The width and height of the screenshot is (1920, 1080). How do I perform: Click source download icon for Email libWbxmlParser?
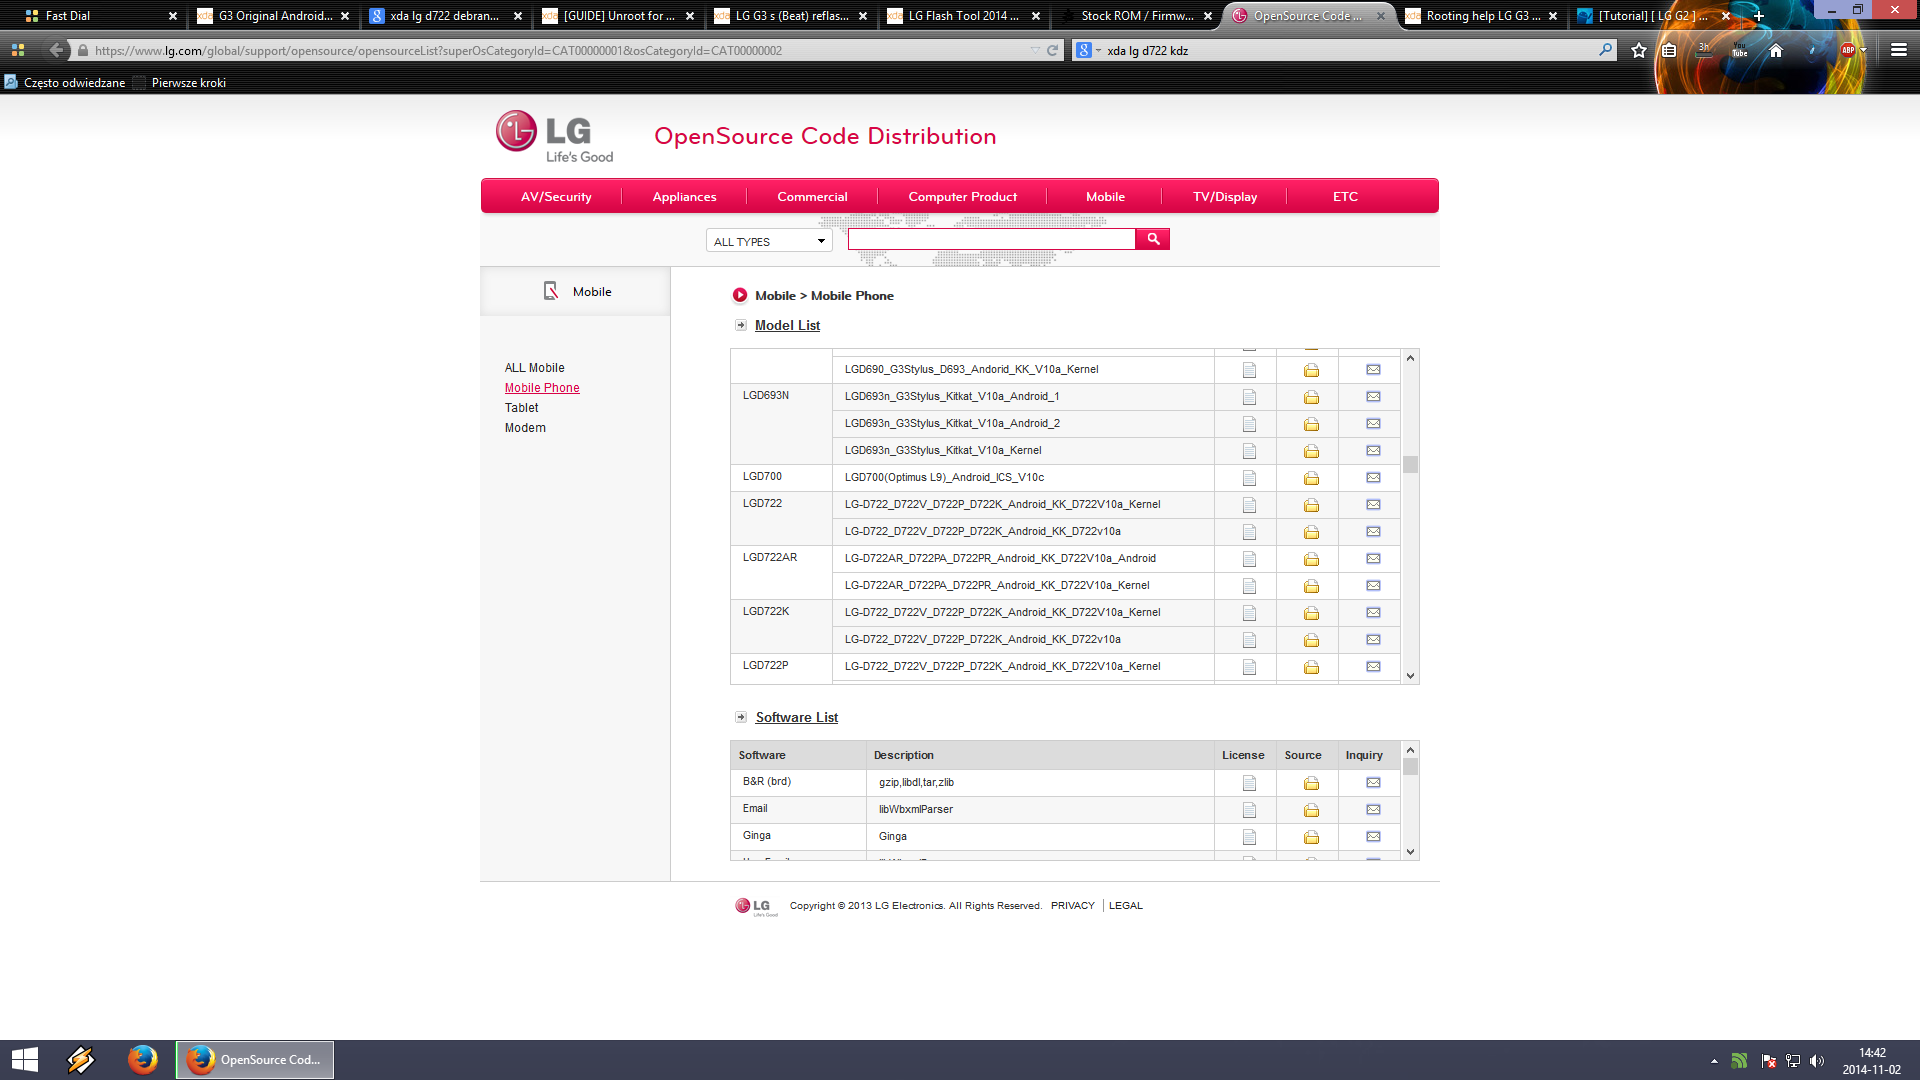pyautogui.click(x=1311, y=810)
